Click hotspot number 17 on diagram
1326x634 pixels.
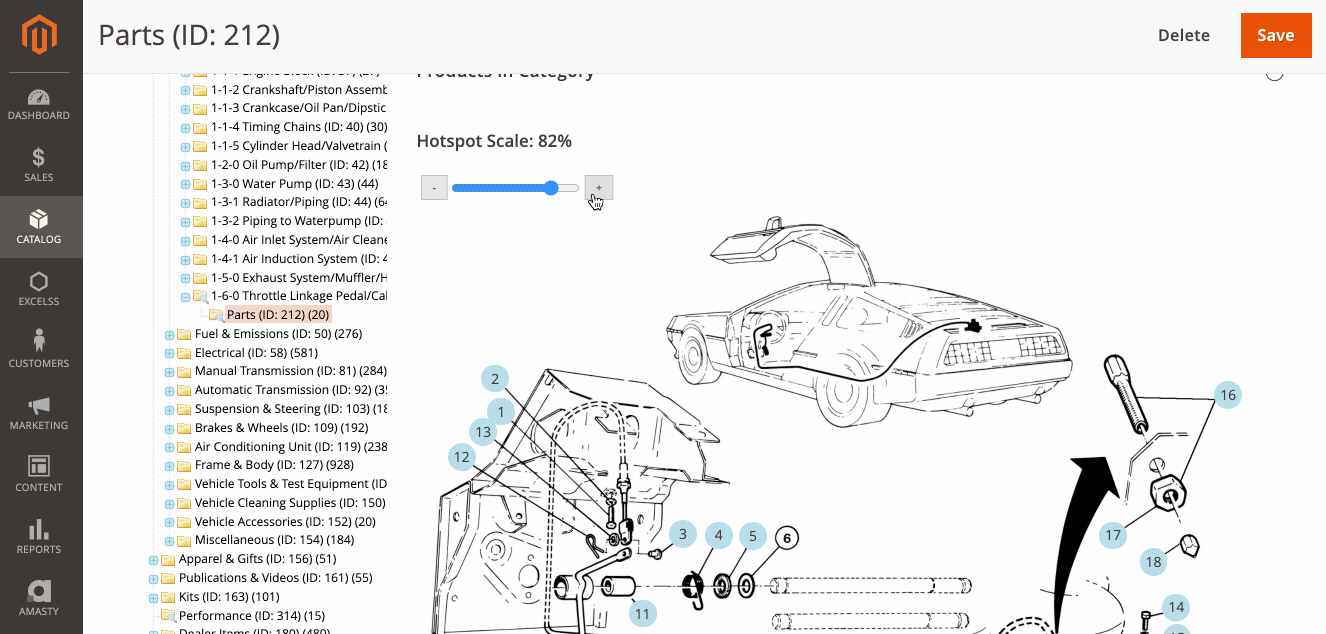[x=1113, y=535]
